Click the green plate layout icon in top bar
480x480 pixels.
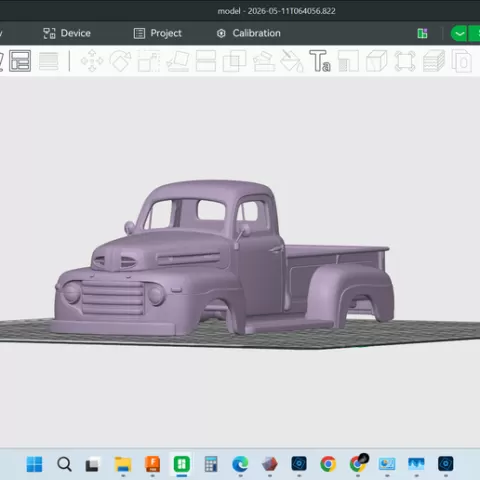(x=422, y=33)
